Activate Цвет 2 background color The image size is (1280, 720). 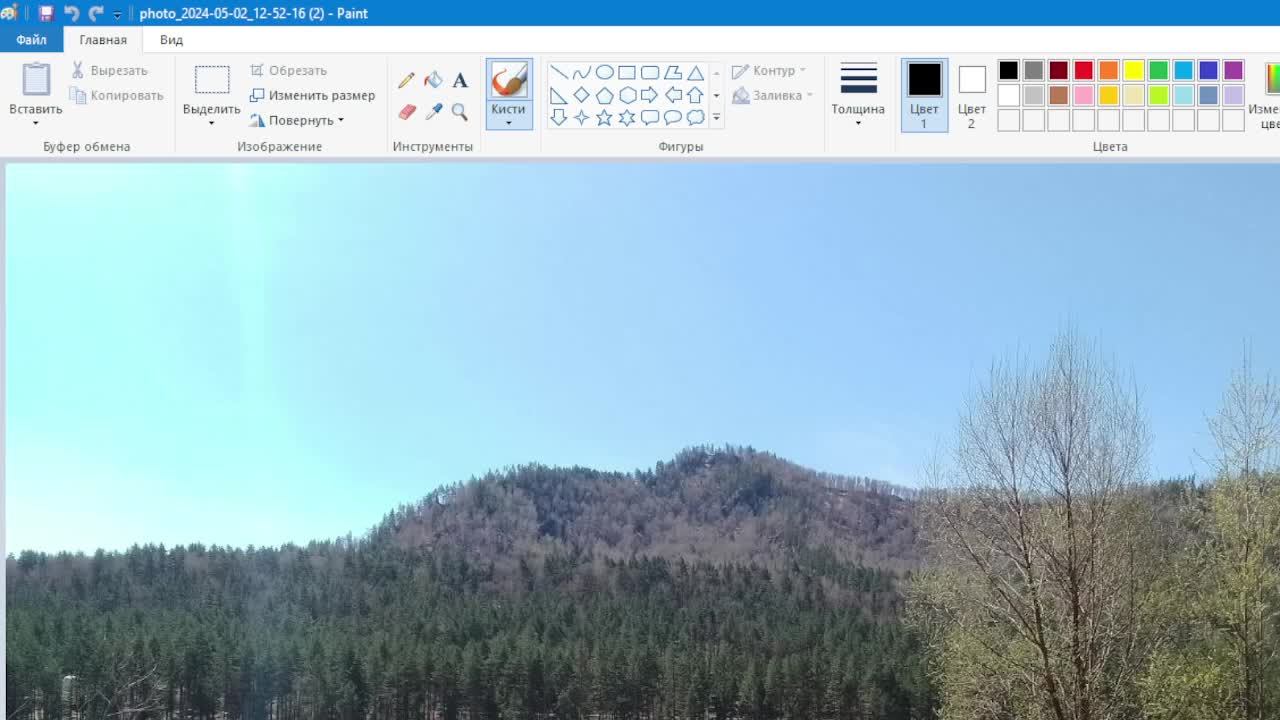pyautogui.click(x=971, y=95)
